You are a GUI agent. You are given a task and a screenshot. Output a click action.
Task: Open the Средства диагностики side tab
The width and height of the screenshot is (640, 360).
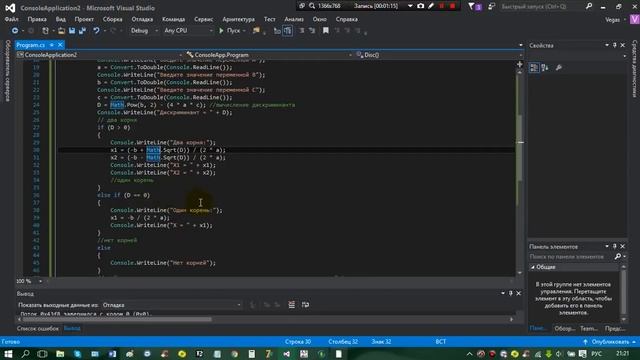click(x=635, y=69)
